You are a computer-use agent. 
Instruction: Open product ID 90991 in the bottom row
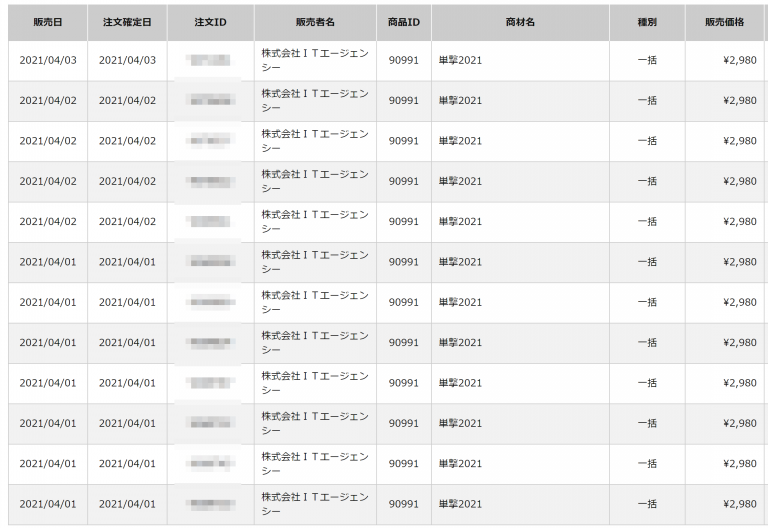(403, 504)
